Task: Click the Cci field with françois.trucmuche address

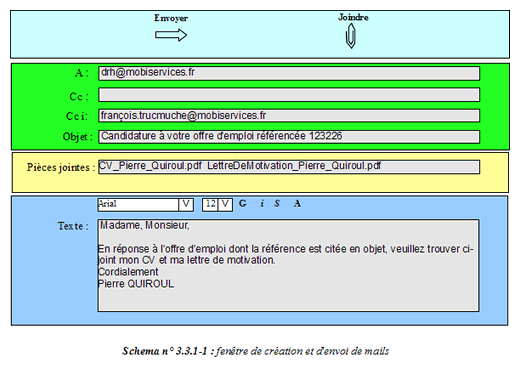Action: click(289, 116)
